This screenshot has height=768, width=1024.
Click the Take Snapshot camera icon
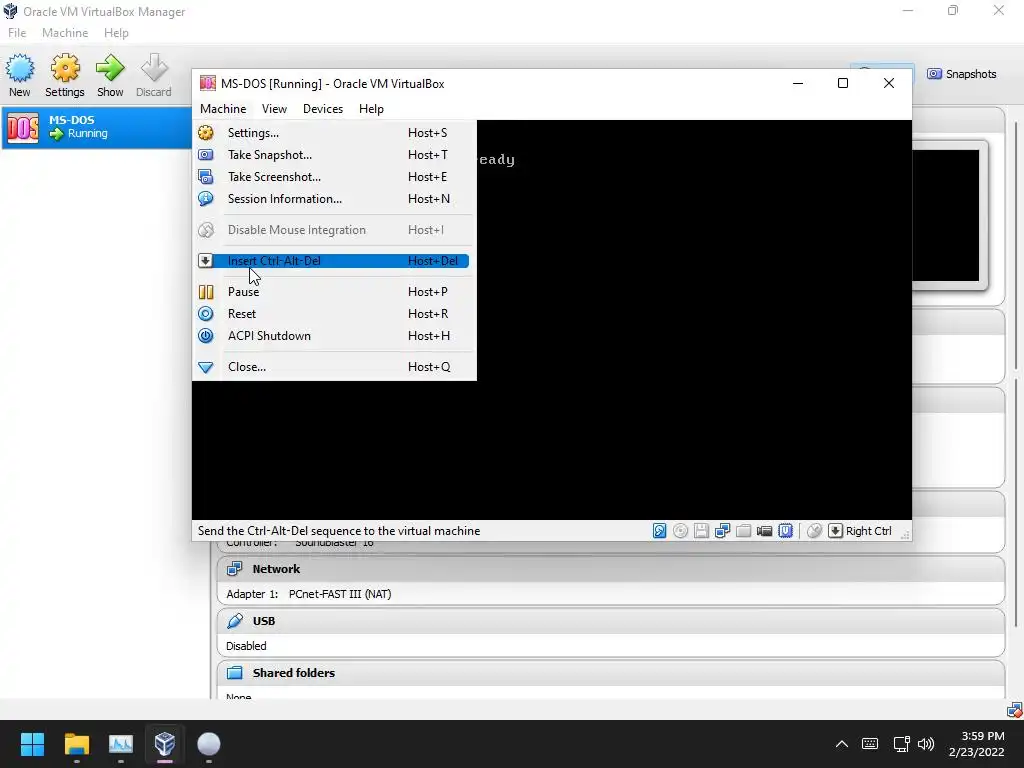[206, 155]
